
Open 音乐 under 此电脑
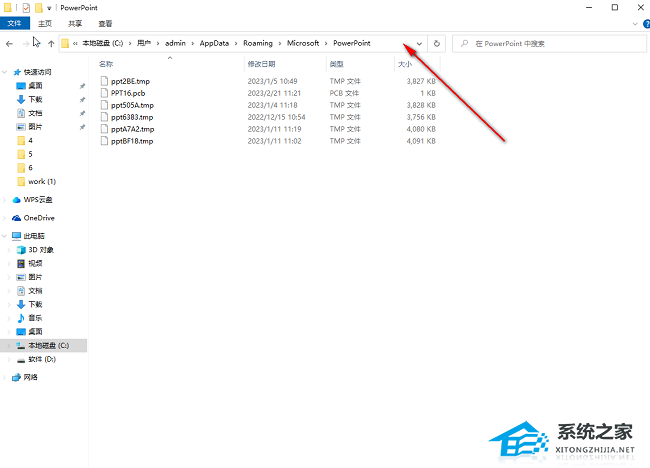[x=35, y=318]
